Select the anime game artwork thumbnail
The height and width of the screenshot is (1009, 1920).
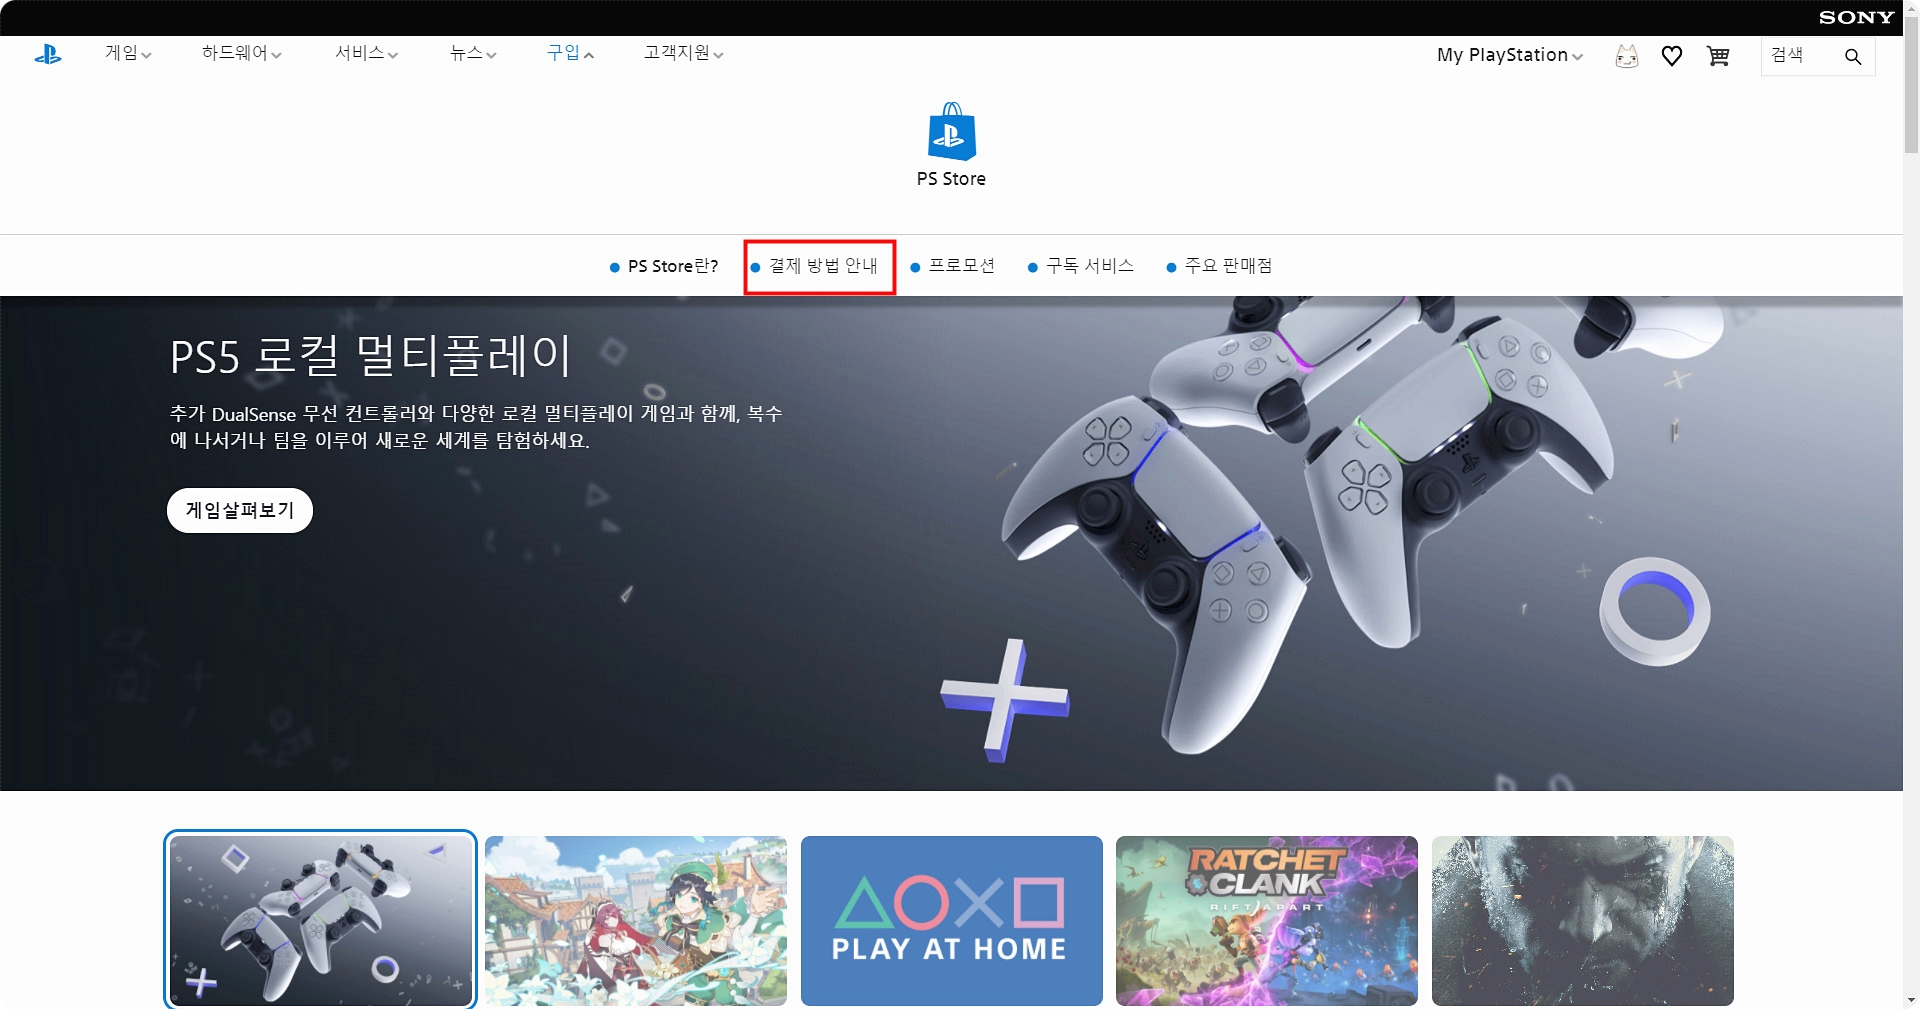636,921
